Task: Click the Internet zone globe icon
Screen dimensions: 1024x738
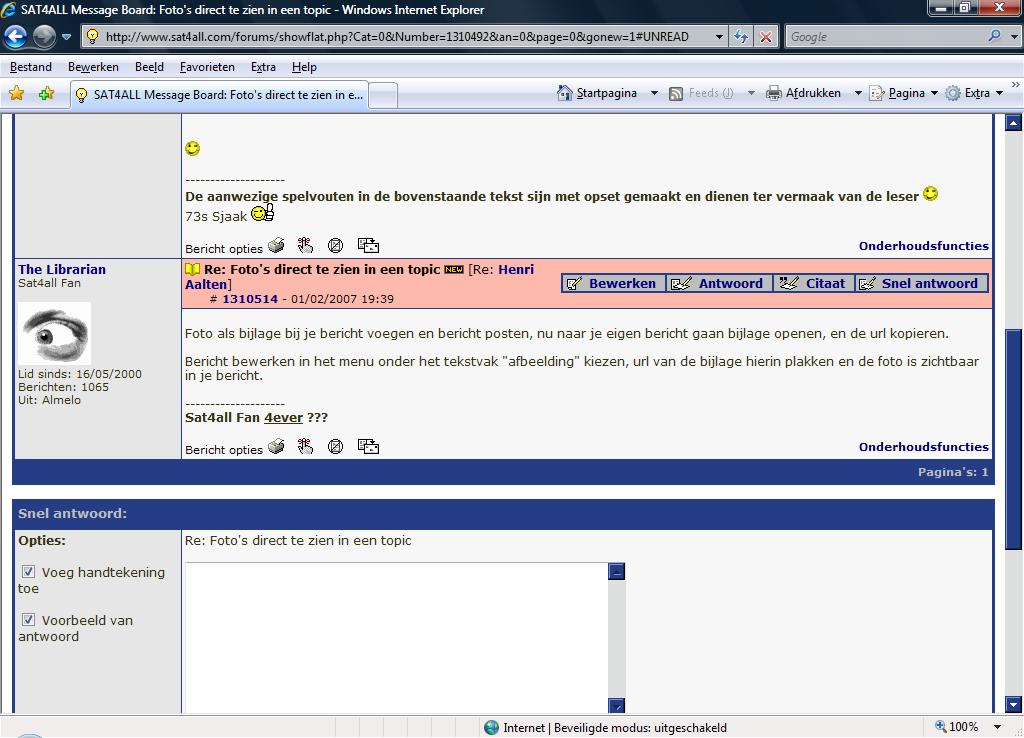Action: [x=491, y=728]
